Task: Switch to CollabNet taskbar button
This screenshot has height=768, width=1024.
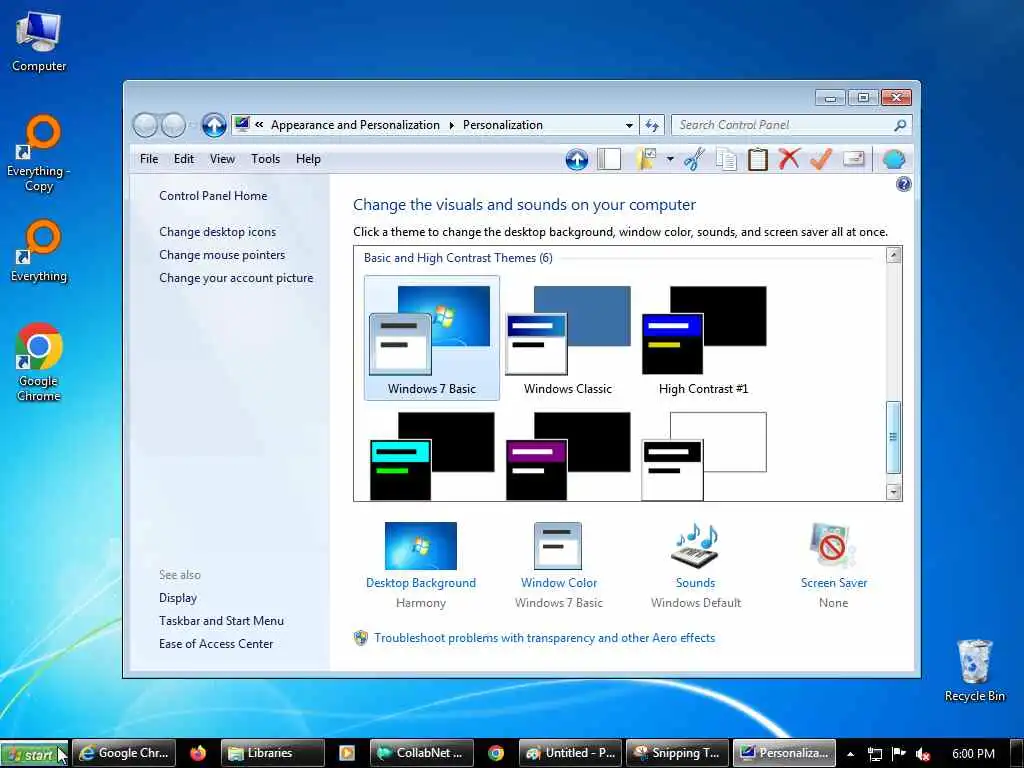Action: [421, 753]
